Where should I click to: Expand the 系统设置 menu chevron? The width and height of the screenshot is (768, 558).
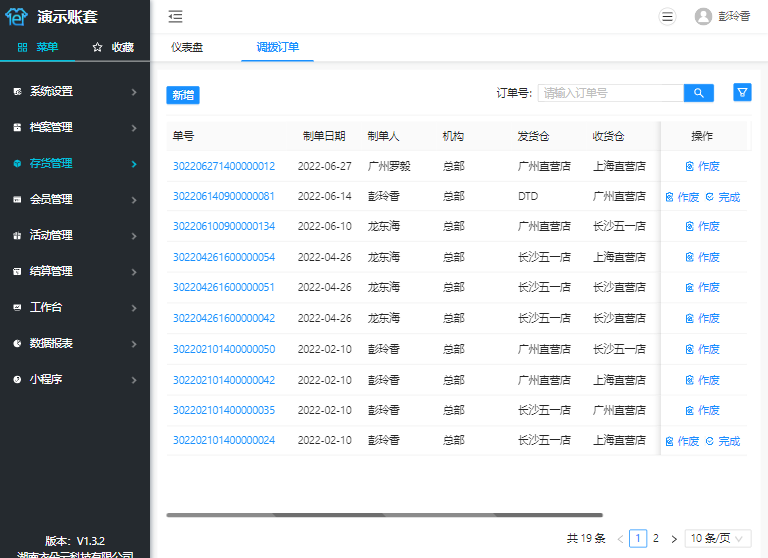pos(134,92)
